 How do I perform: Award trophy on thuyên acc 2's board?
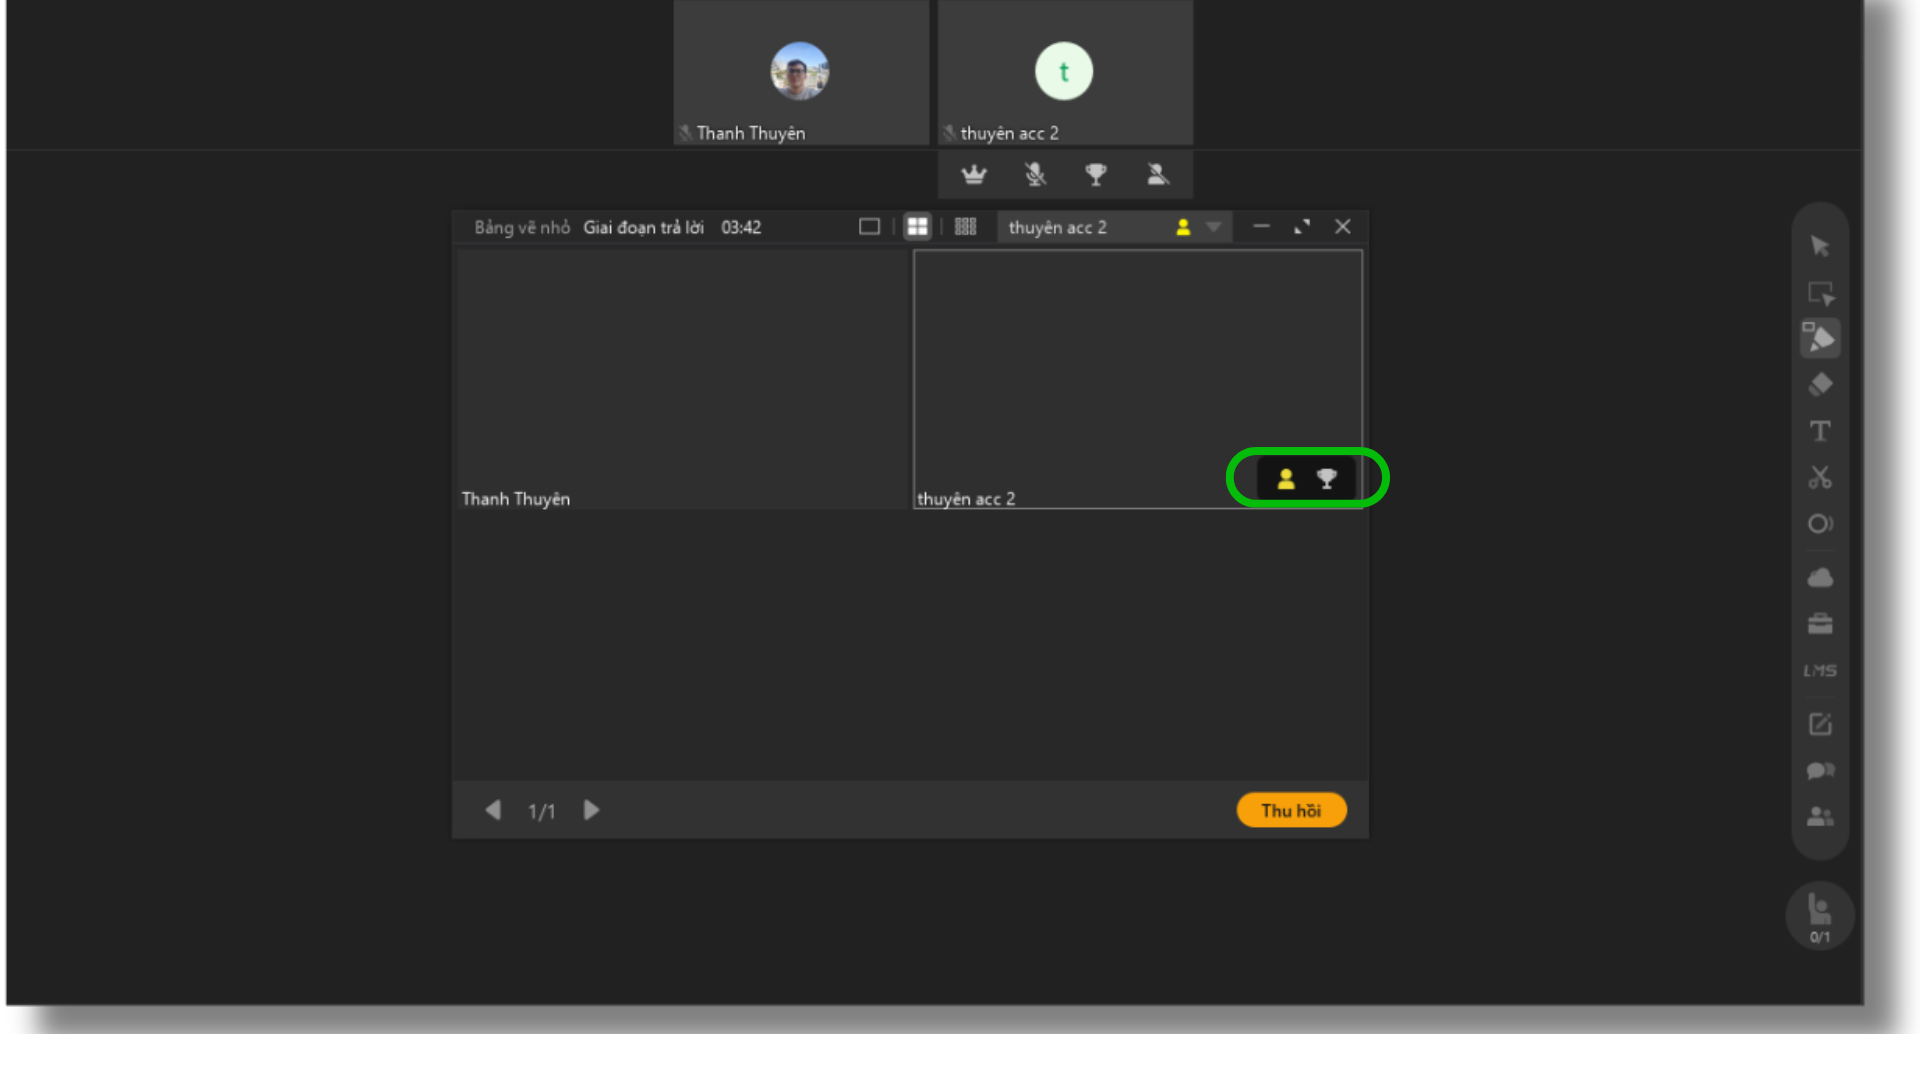1326,479
